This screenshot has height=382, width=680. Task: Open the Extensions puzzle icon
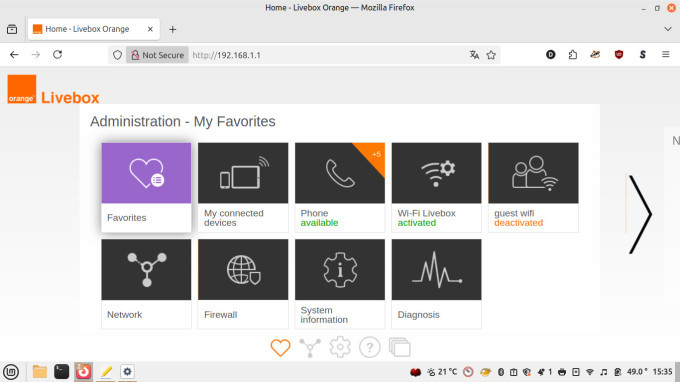[573, 55]
